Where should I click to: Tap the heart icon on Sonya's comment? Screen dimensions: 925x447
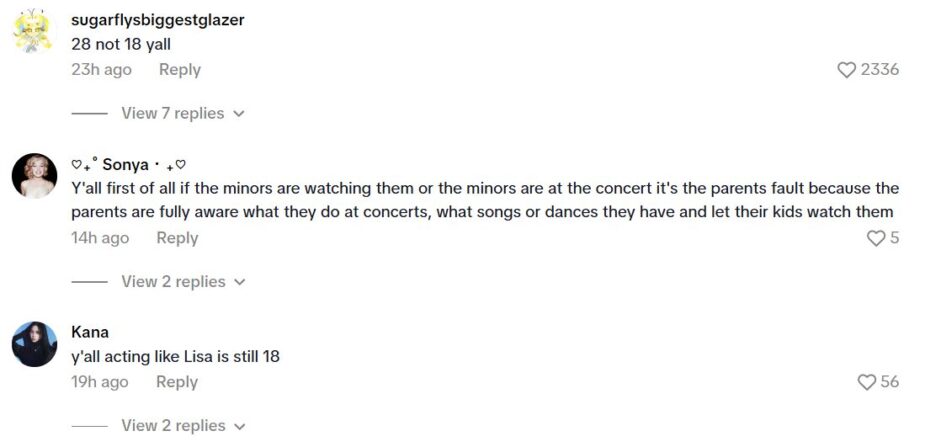[875, 238]
